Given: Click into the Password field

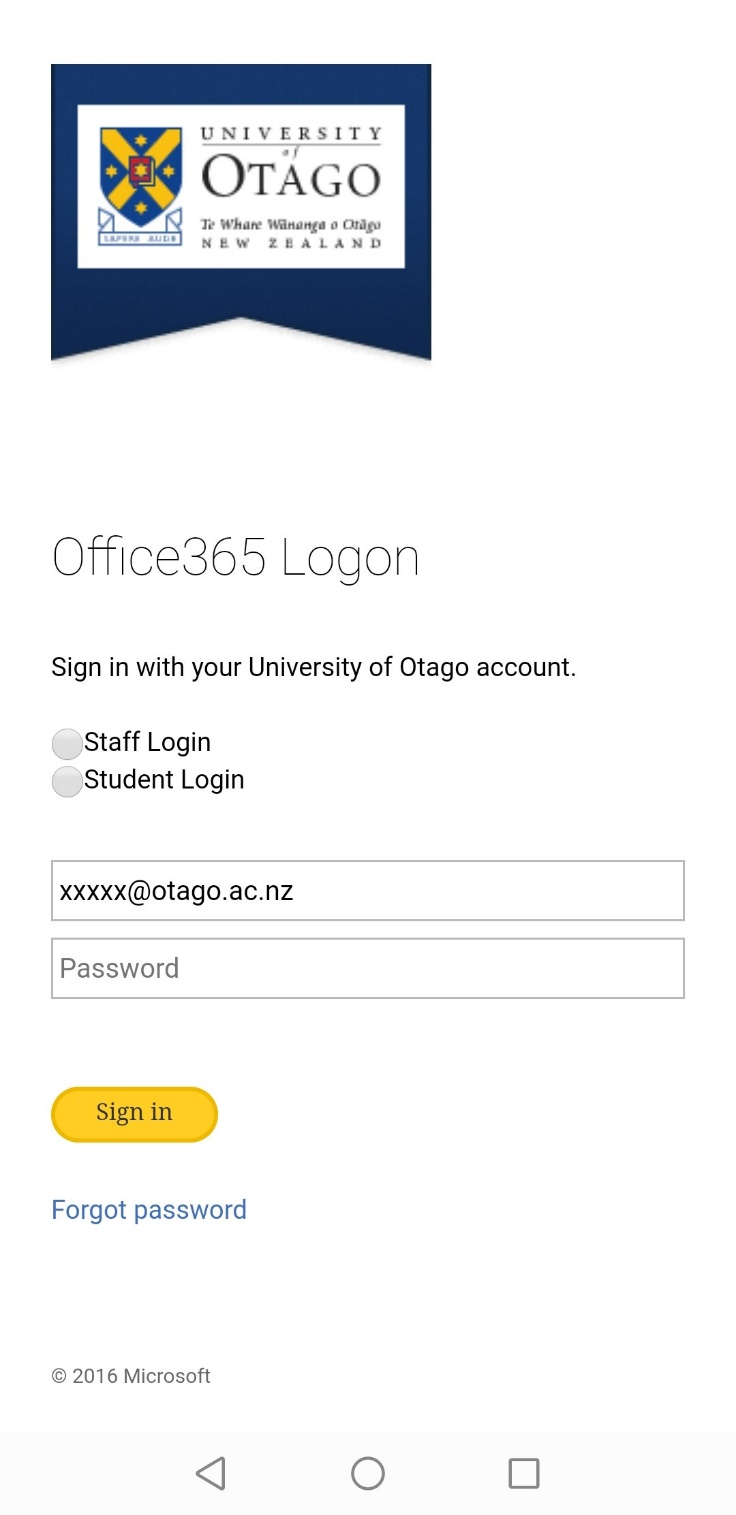Looking at the screenshot, I should click(368, 968).
